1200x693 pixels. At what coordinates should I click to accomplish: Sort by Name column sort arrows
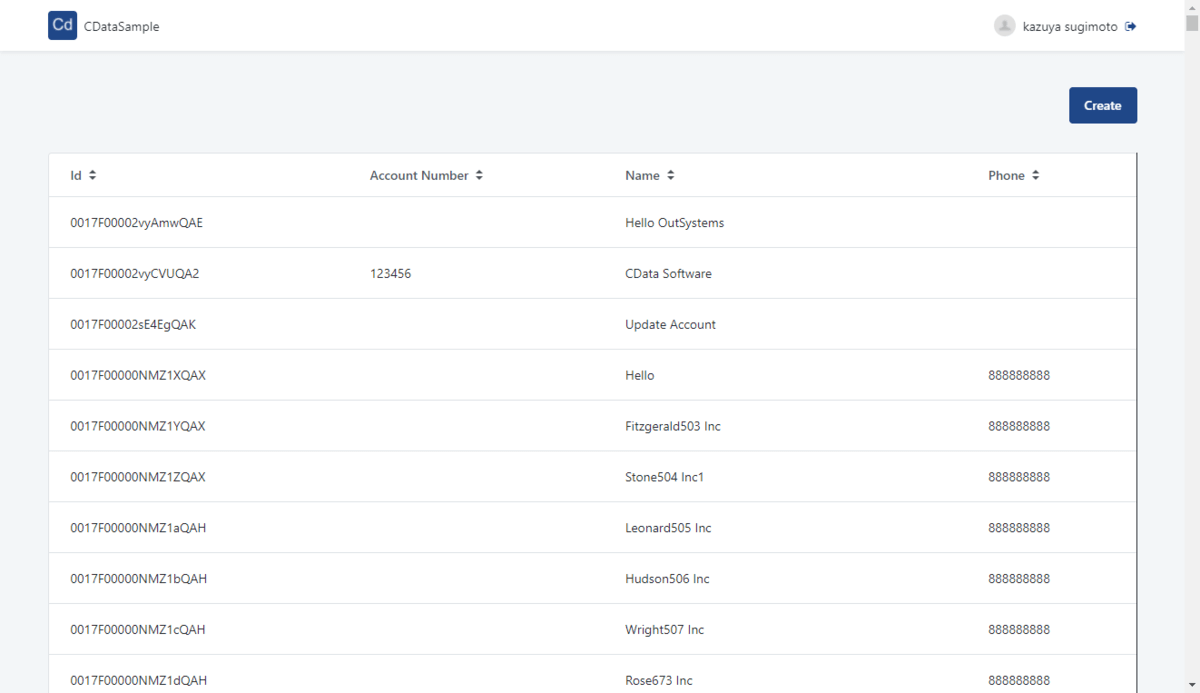coord(670,175)
